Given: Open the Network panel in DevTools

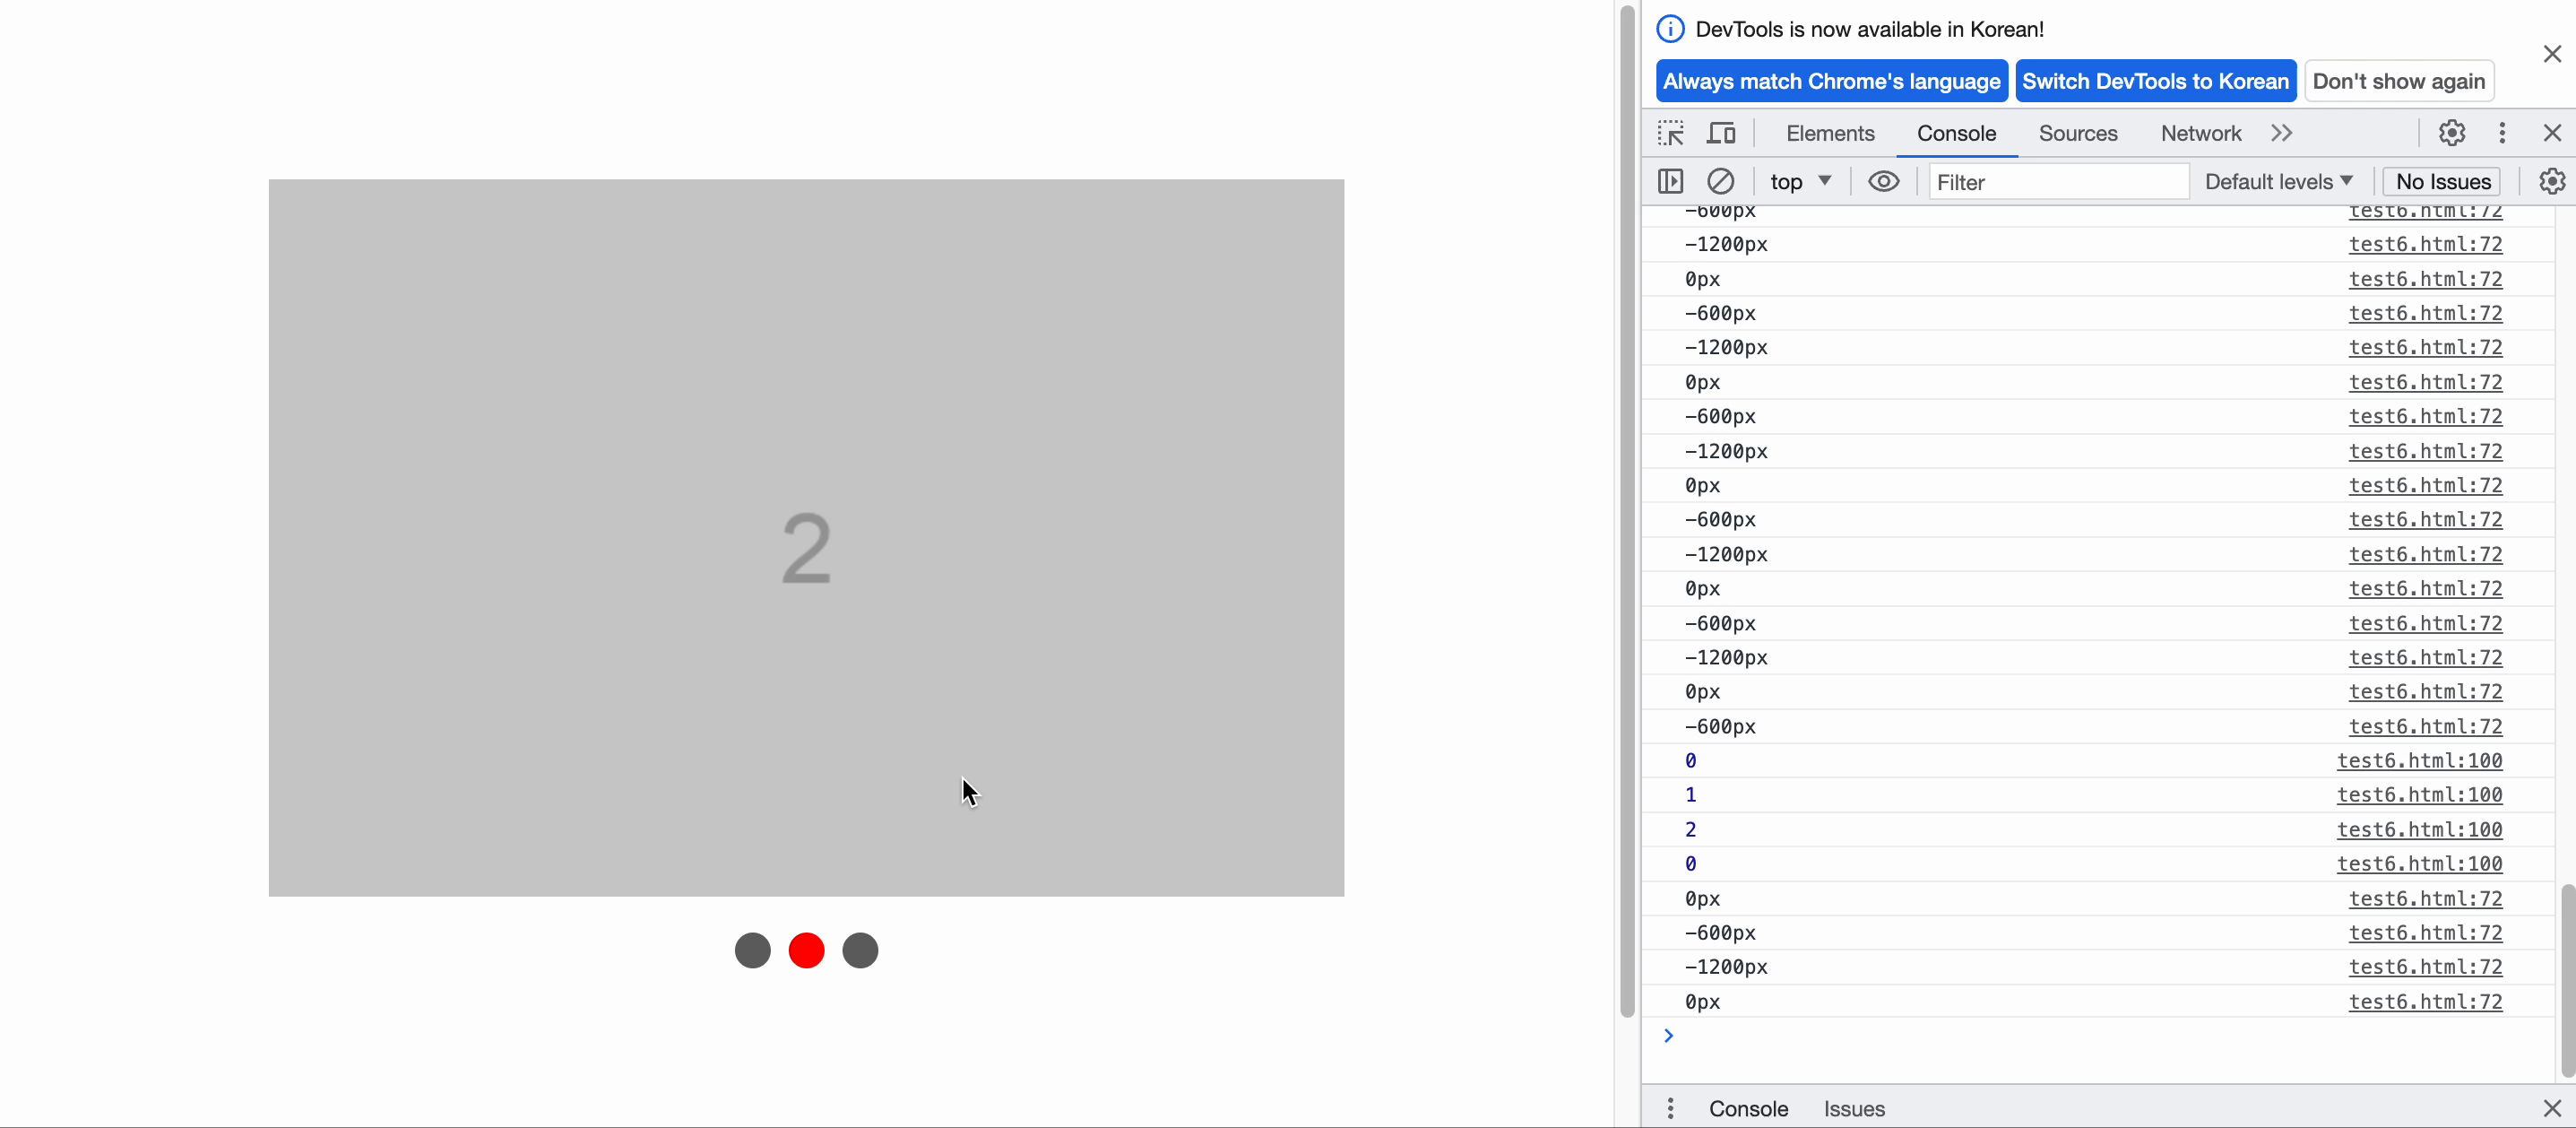Looking at the screenshot, I should pos(2200,134).
